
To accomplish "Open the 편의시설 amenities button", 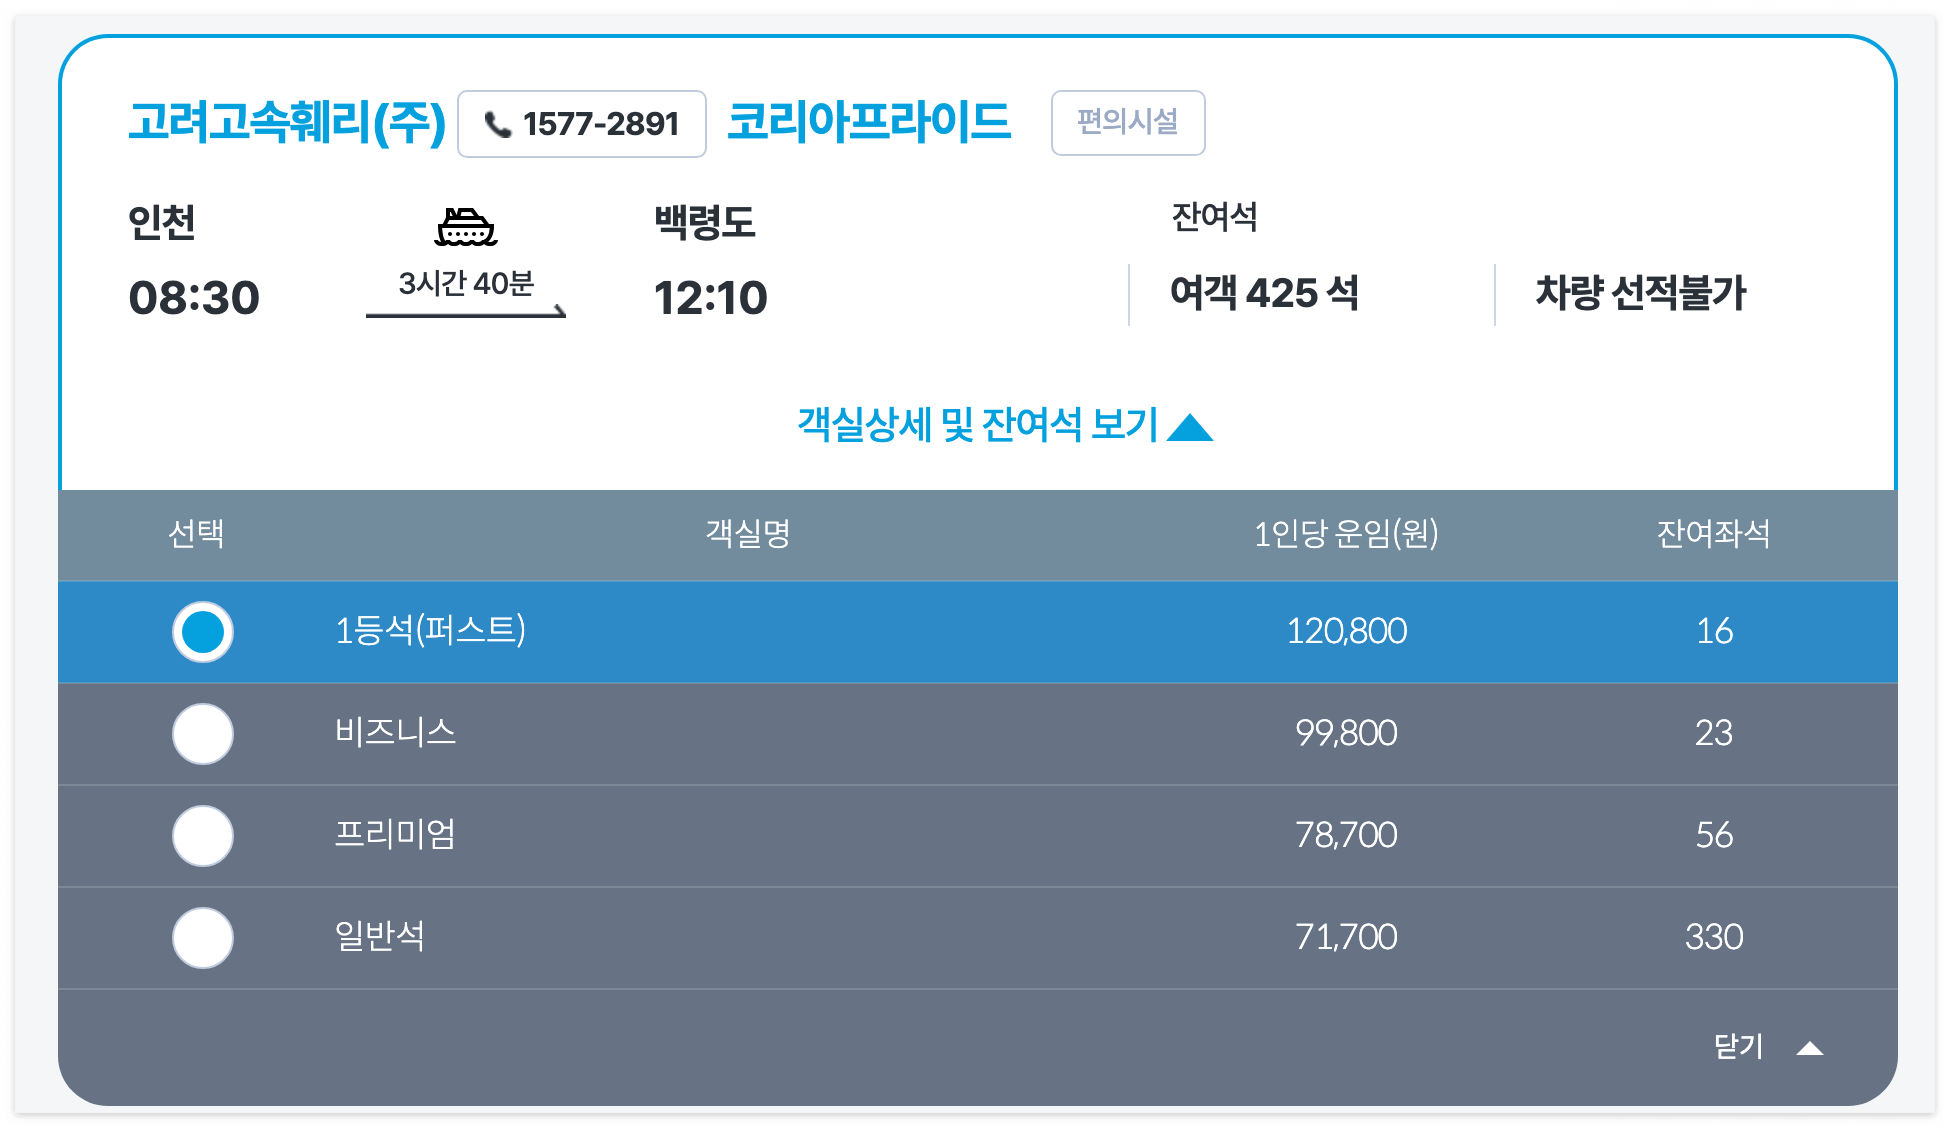I will [1127, 122].
